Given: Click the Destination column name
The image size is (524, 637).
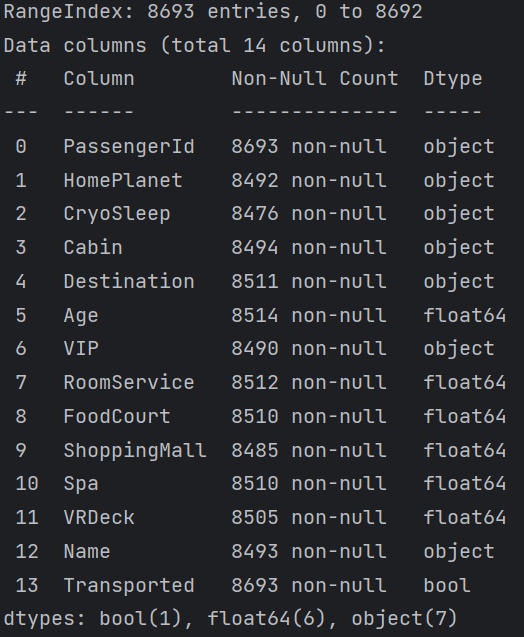Looking at the screenshot, I should click(129, 282).
